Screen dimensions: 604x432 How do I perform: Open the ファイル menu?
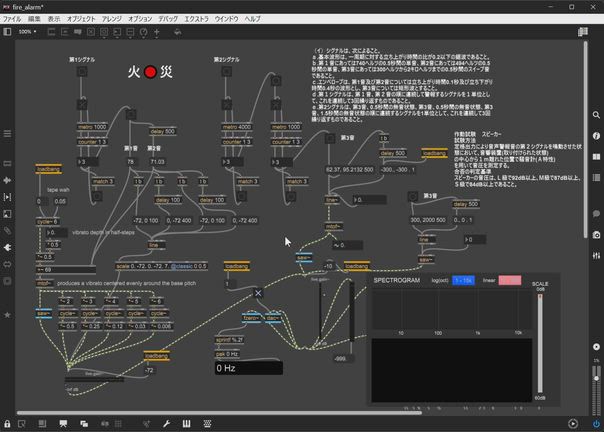[x=12, y=19]
